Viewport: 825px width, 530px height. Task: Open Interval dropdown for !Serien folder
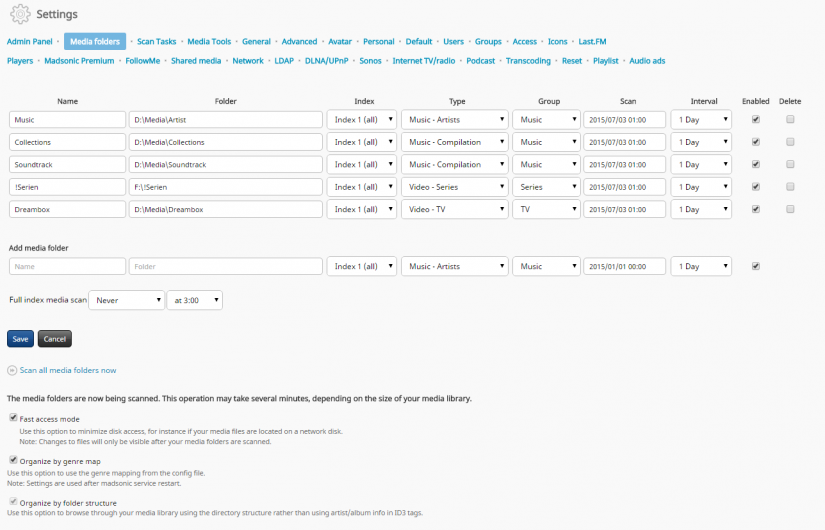701,187
